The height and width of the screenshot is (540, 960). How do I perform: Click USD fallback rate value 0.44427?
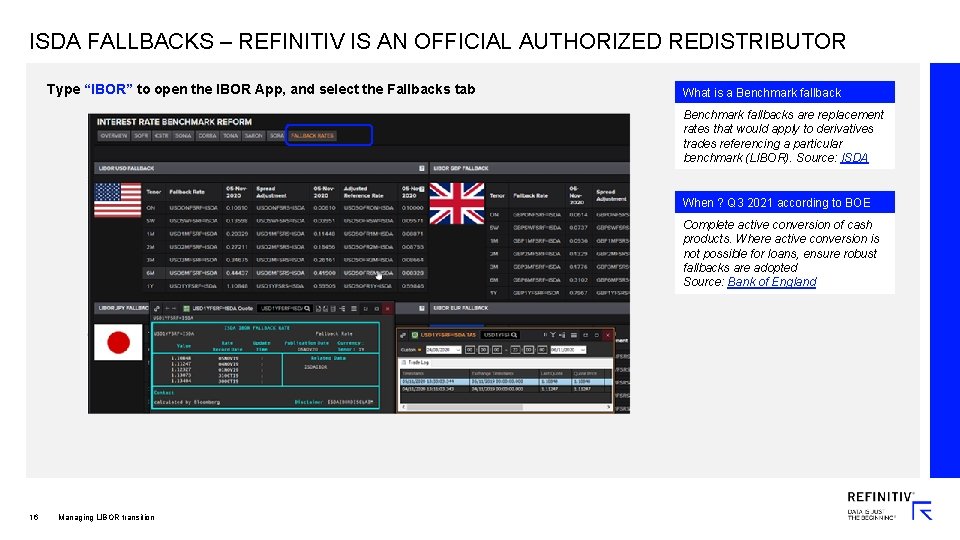pos(236,273)
